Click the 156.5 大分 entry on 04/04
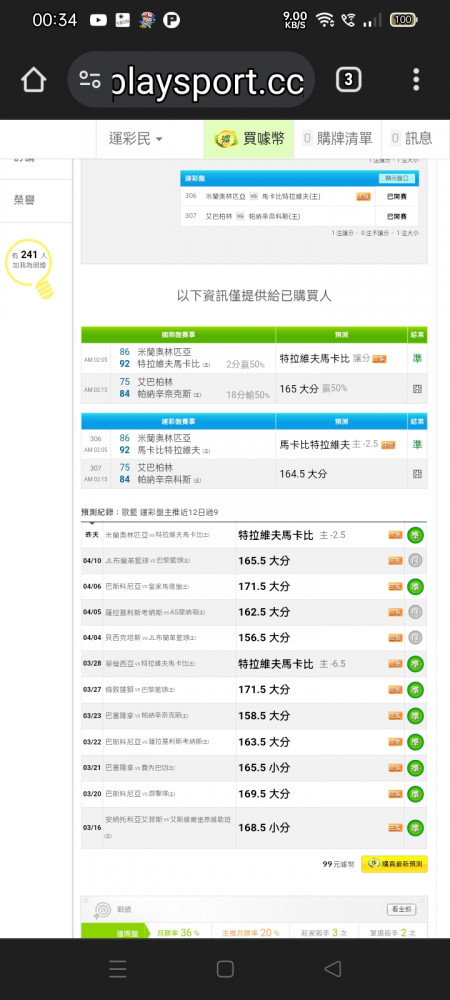Image resolution: width=450 pixels, height=1000 pixels. 264,638
